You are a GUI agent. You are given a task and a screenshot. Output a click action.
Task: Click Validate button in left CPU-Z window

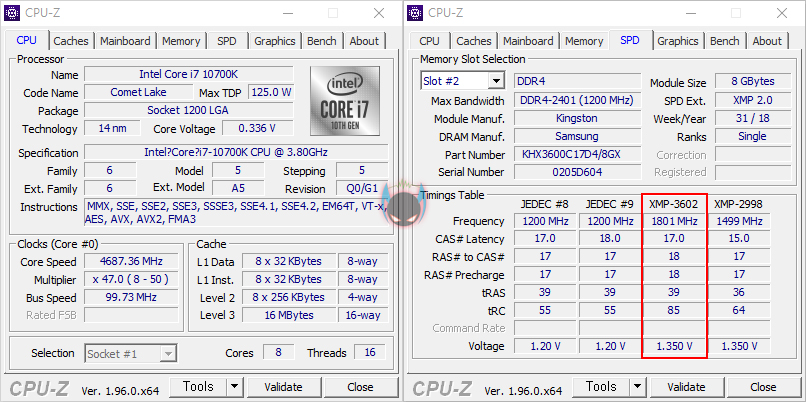tap(283, 387)
